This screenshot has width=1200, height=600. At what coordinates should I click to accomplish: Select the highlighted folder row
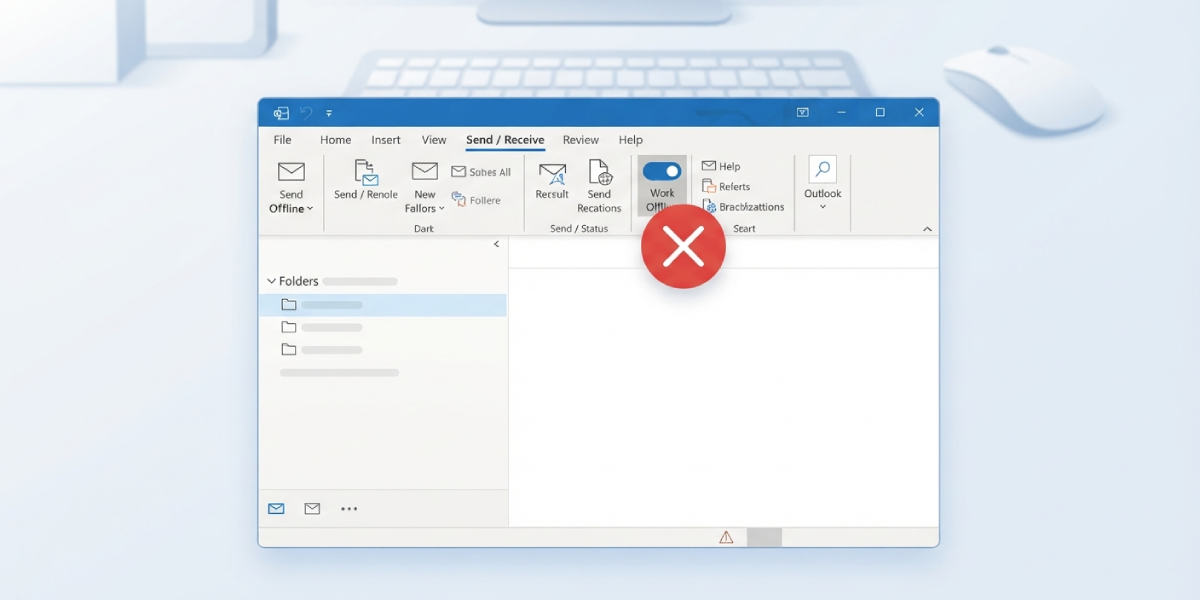tap(383, 305)
